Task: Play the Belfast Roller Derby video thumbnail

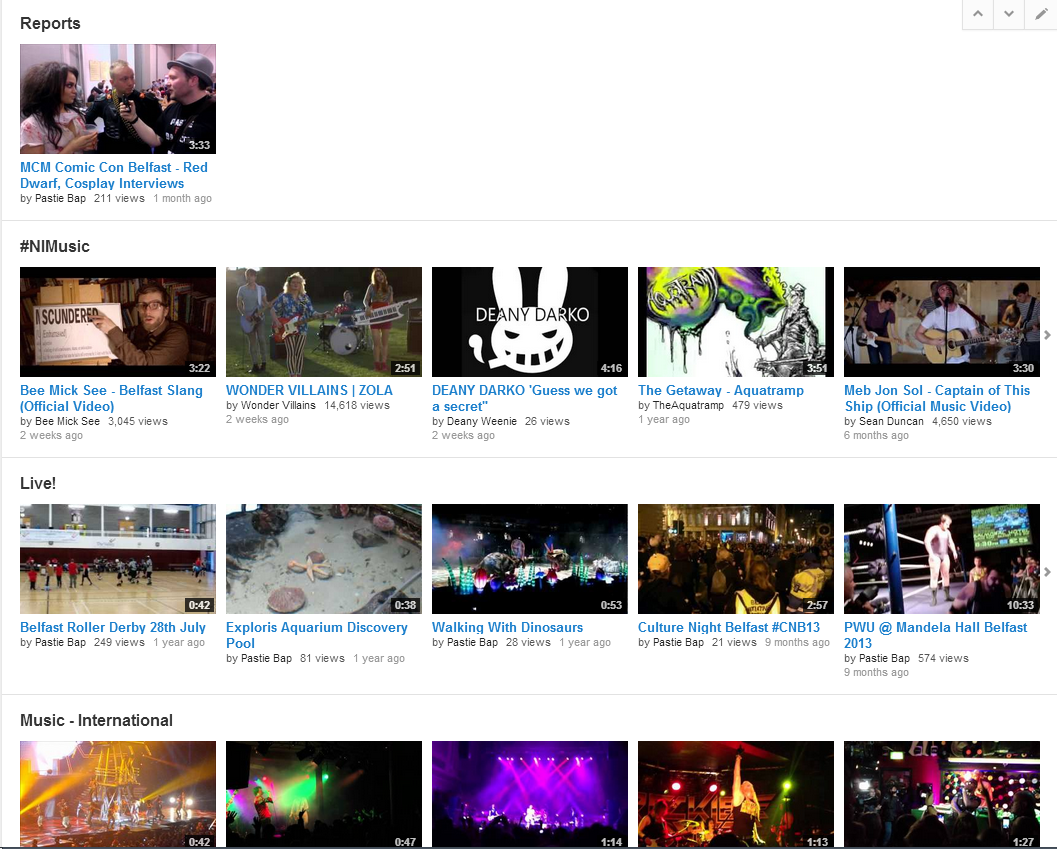Action: 118,559
